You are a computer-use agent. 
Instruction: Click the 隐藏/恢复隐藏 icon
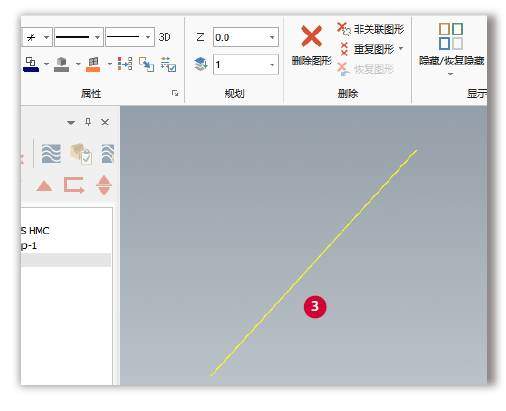point(451,36)
